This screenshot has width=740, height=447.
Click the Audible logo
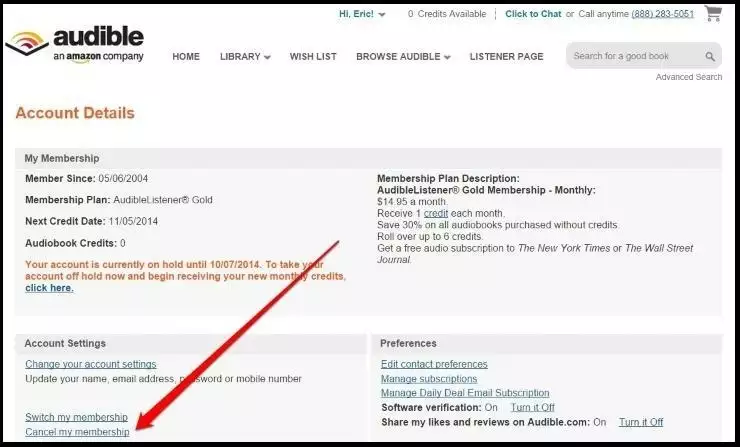tap(76, 45)
